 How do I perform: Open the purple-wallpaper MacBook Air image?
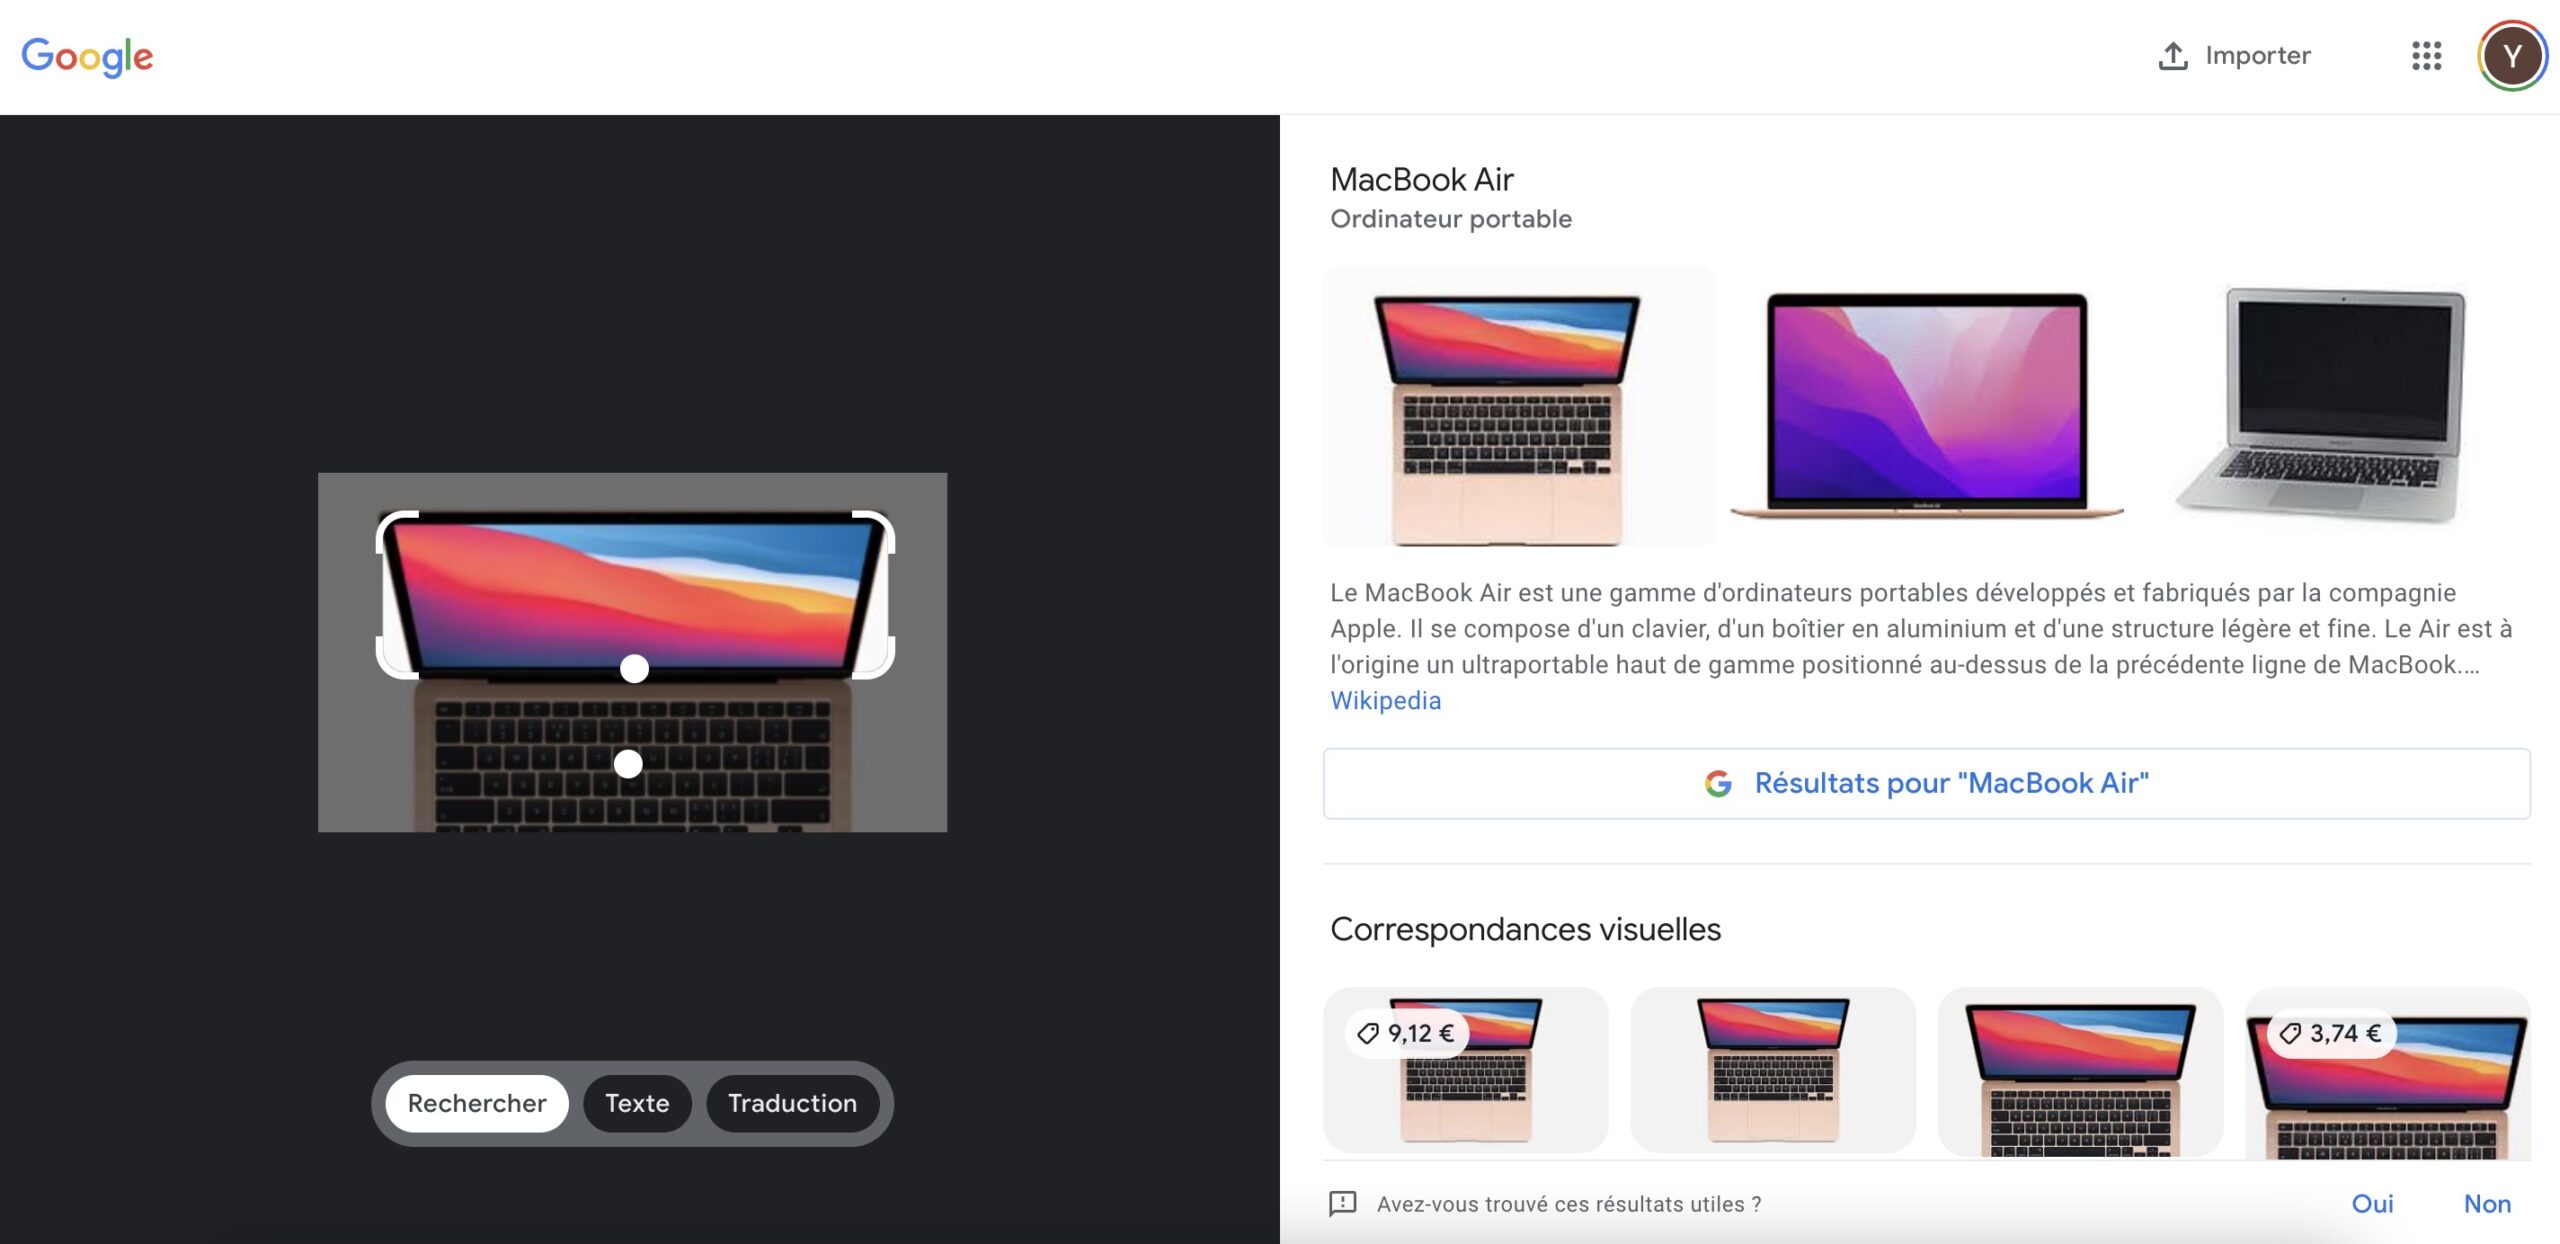pos(1926,405)
